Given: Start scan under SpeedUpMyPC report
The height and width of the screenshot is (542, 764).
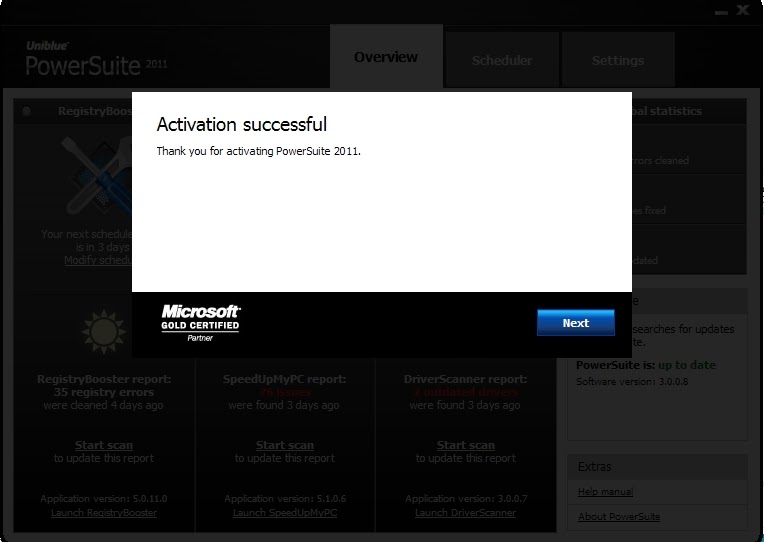Looking at the screenshot, I should pos(285,445).
